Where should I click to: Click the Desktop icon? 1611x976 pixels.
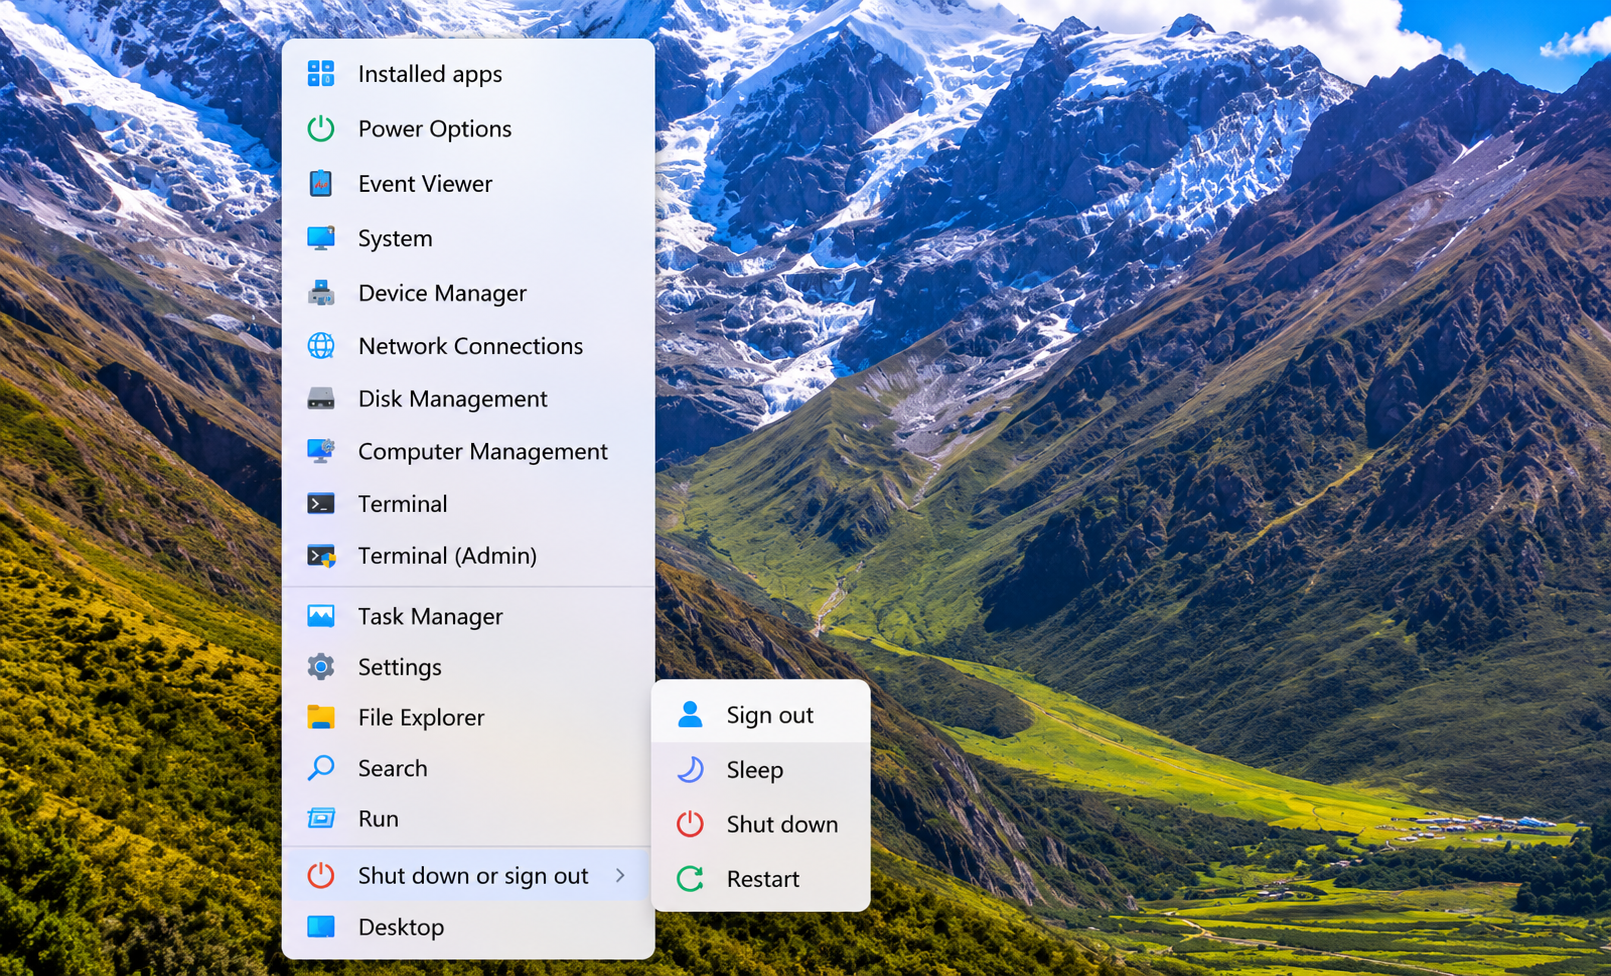321,926
